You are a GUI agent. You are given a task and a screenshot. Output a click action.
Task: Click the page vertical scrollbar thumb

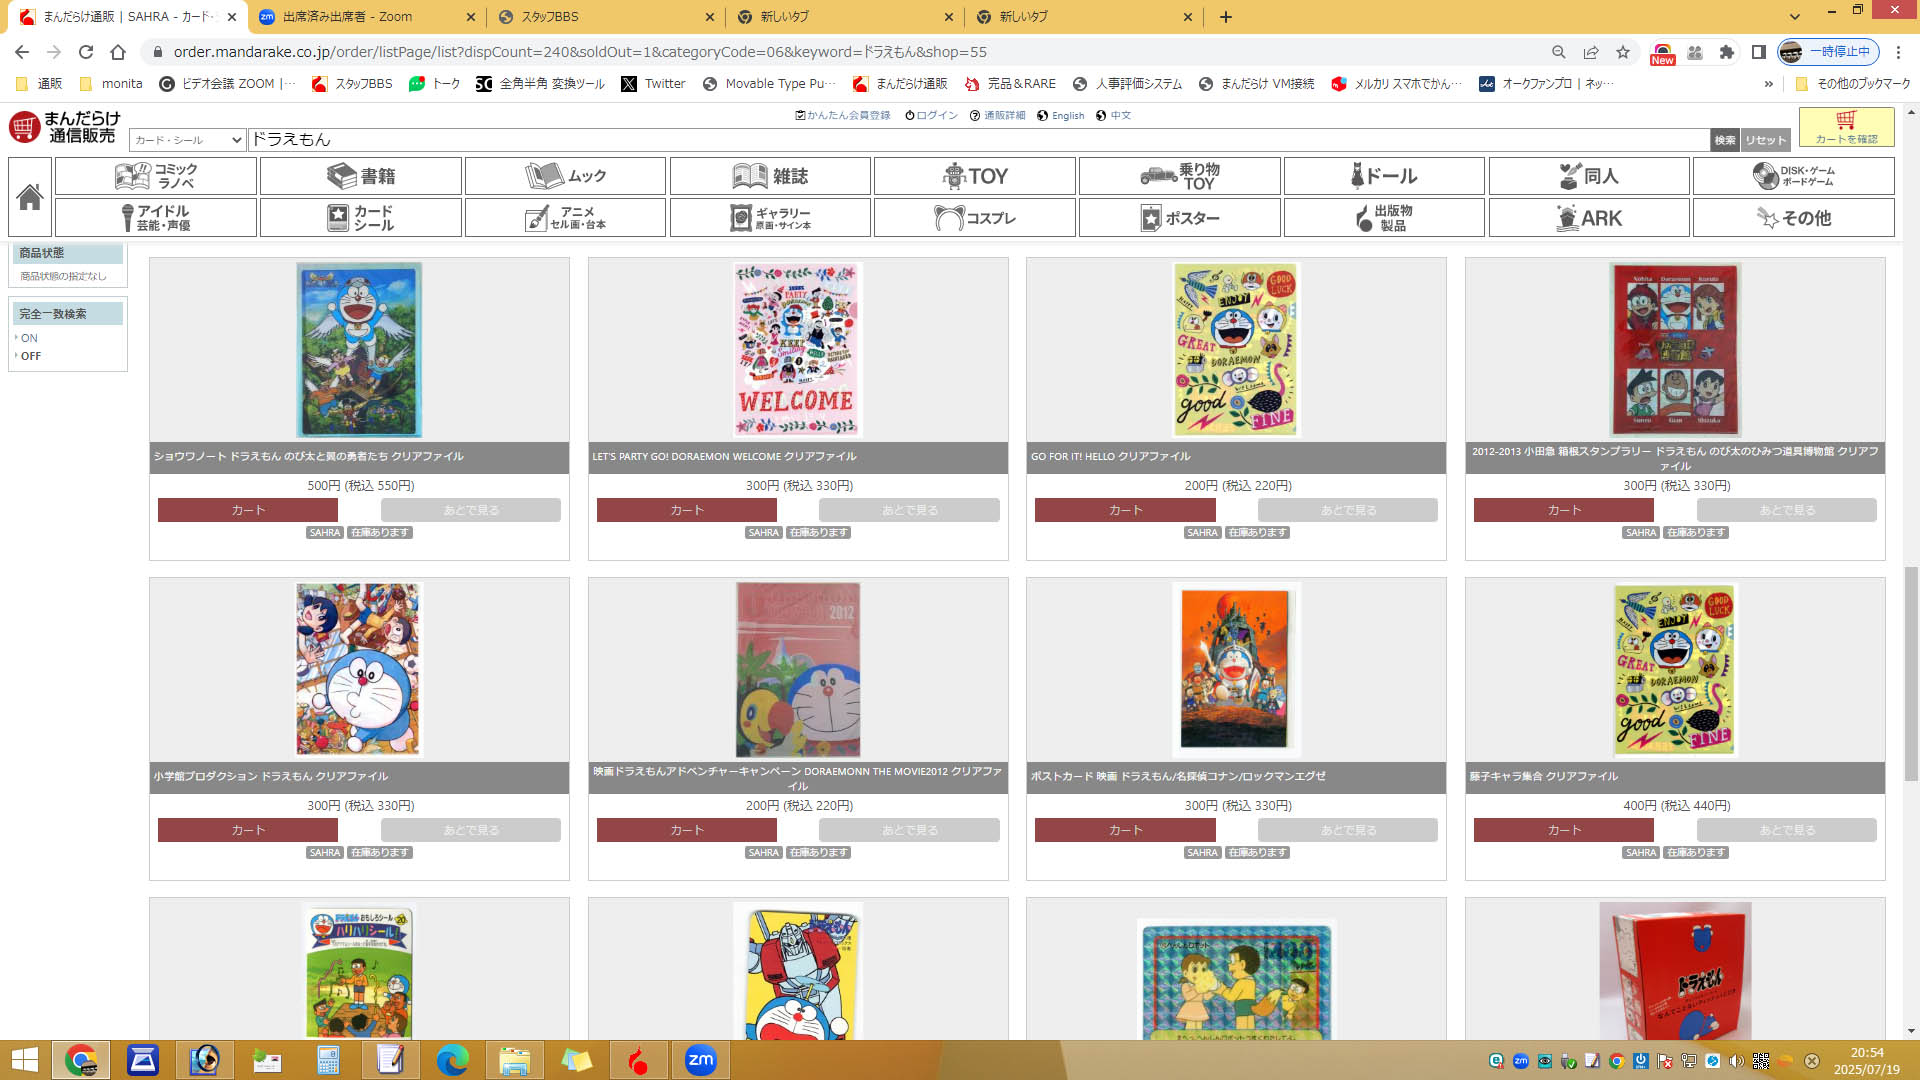(x=1911, y=673)
